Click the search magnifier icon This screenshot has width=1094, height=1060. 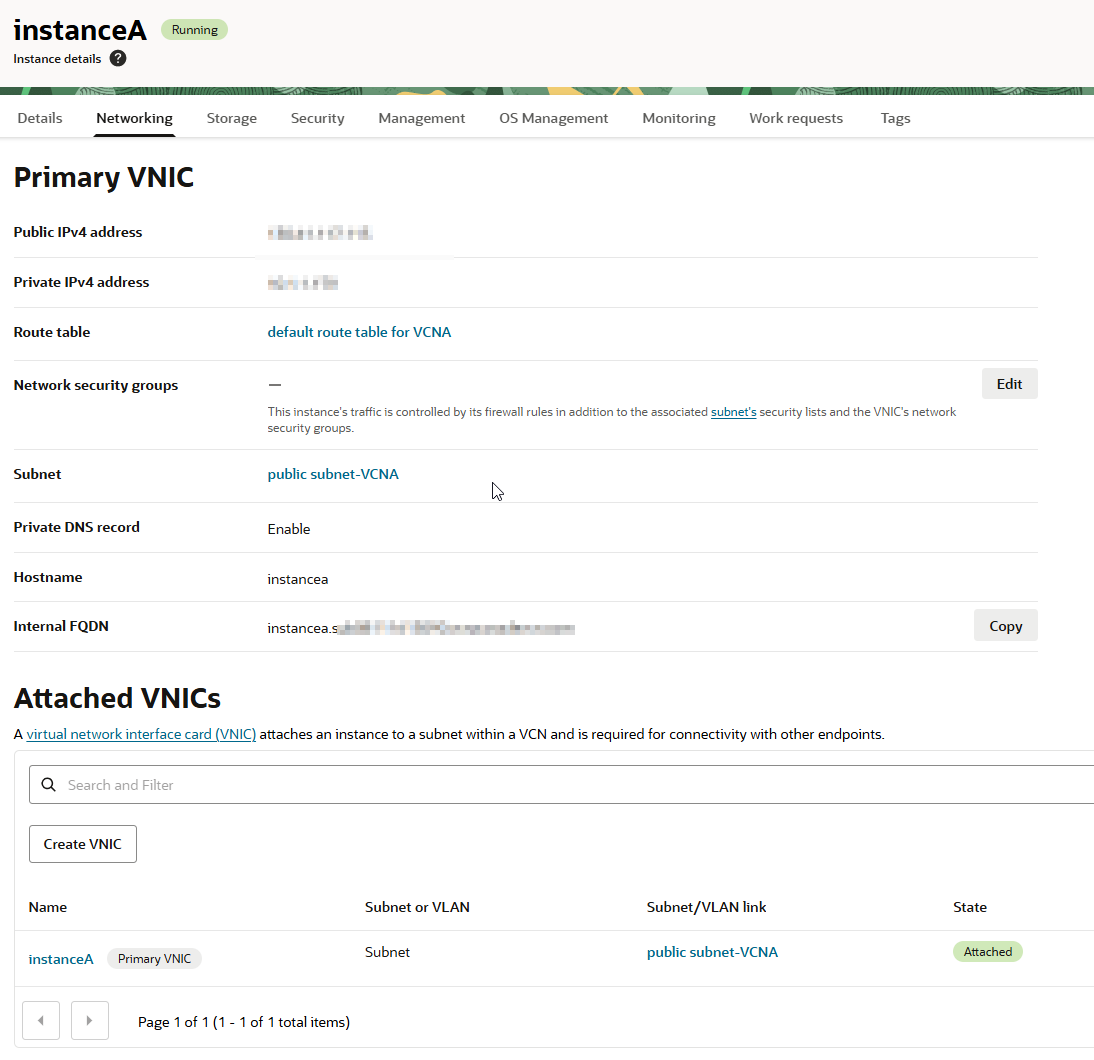coord(48,785)
